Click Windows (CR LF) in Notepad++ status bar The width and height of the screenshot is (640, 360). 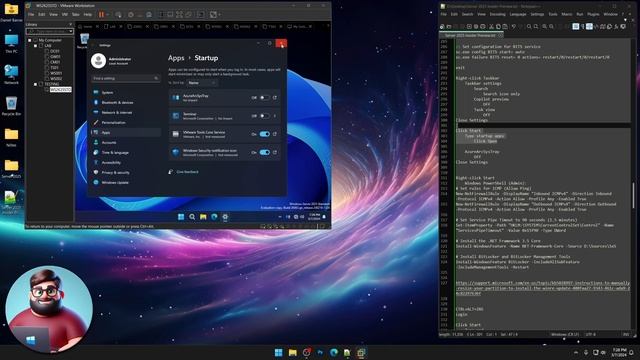click(565, 334)
